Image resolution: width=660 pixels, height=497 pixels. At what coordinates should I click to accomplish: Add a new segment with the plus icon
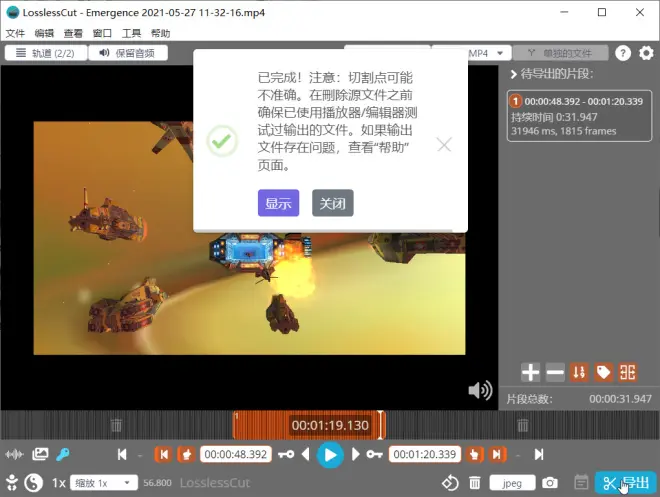point(530,372)
